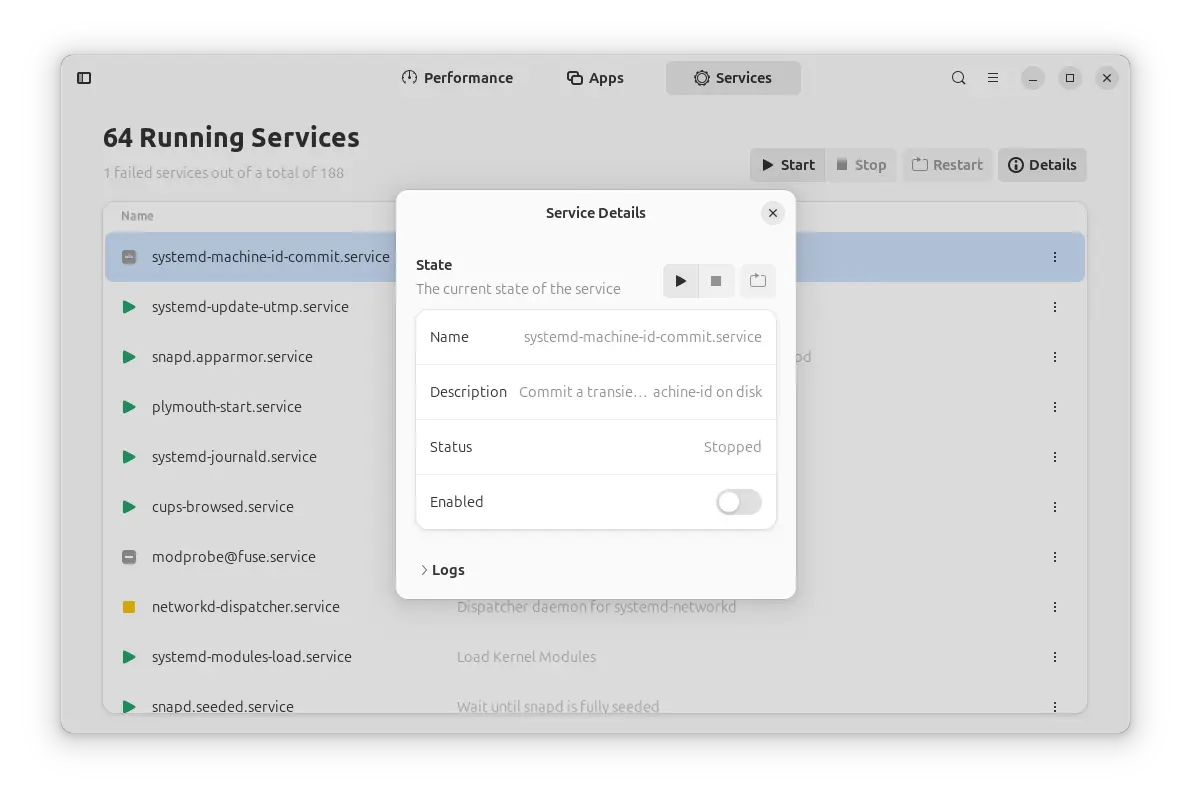Open the hamburger menu in the header bar
Viewport: 1191px width, 800px height.
[992, 77]
